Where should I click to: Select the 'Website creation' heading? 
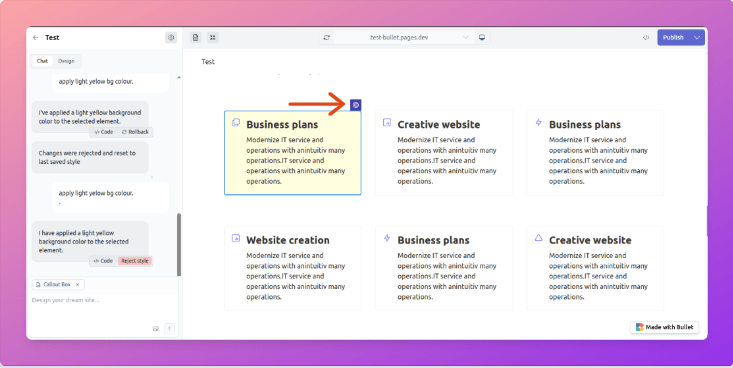point(288,240)
